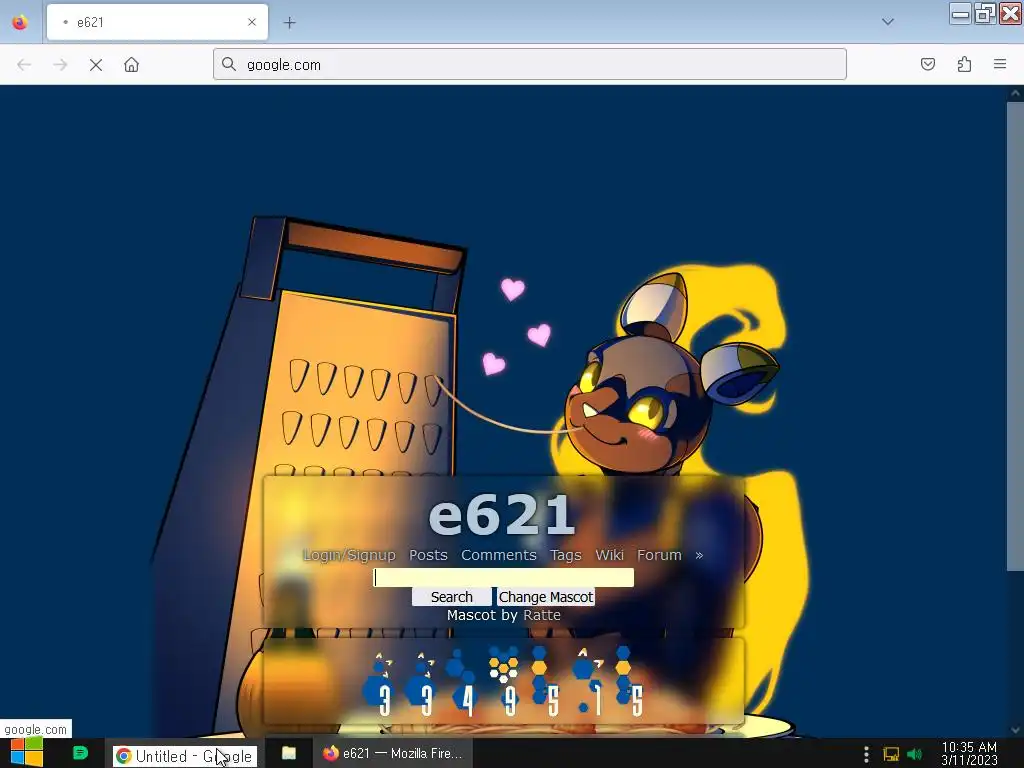The image size is (1024, 768).
Task: Open the Ratte mascot artist link
Action: click(542, 615)
